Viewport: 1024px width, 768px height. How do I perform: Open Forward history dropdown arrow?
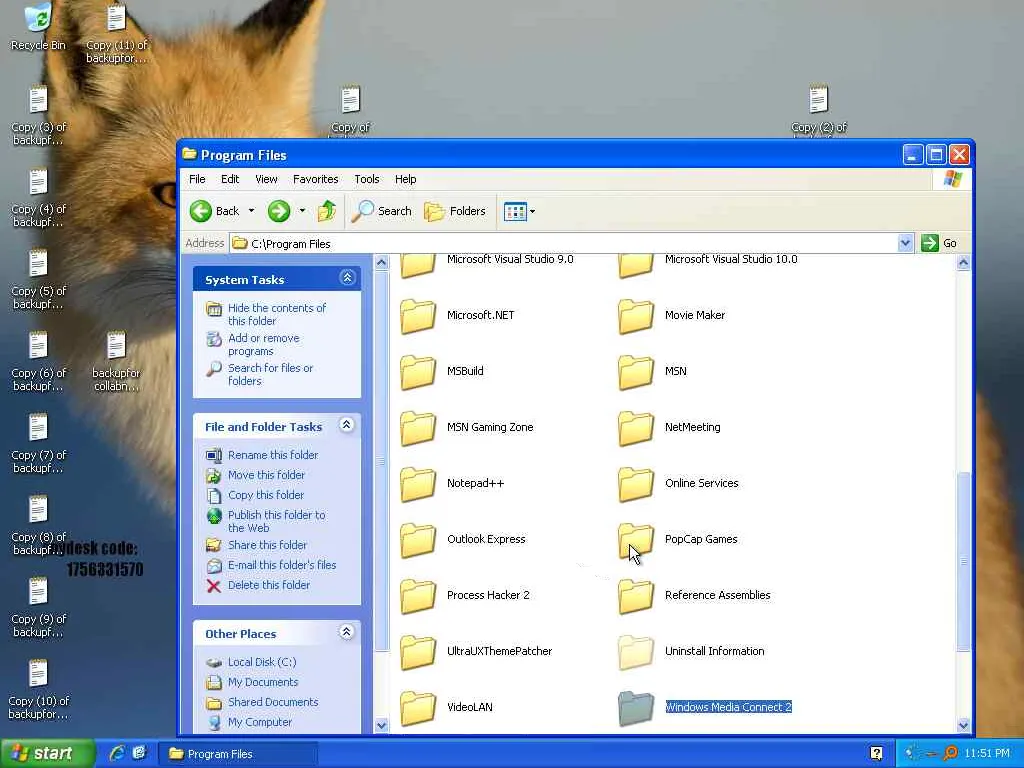(x=302, y=211)
